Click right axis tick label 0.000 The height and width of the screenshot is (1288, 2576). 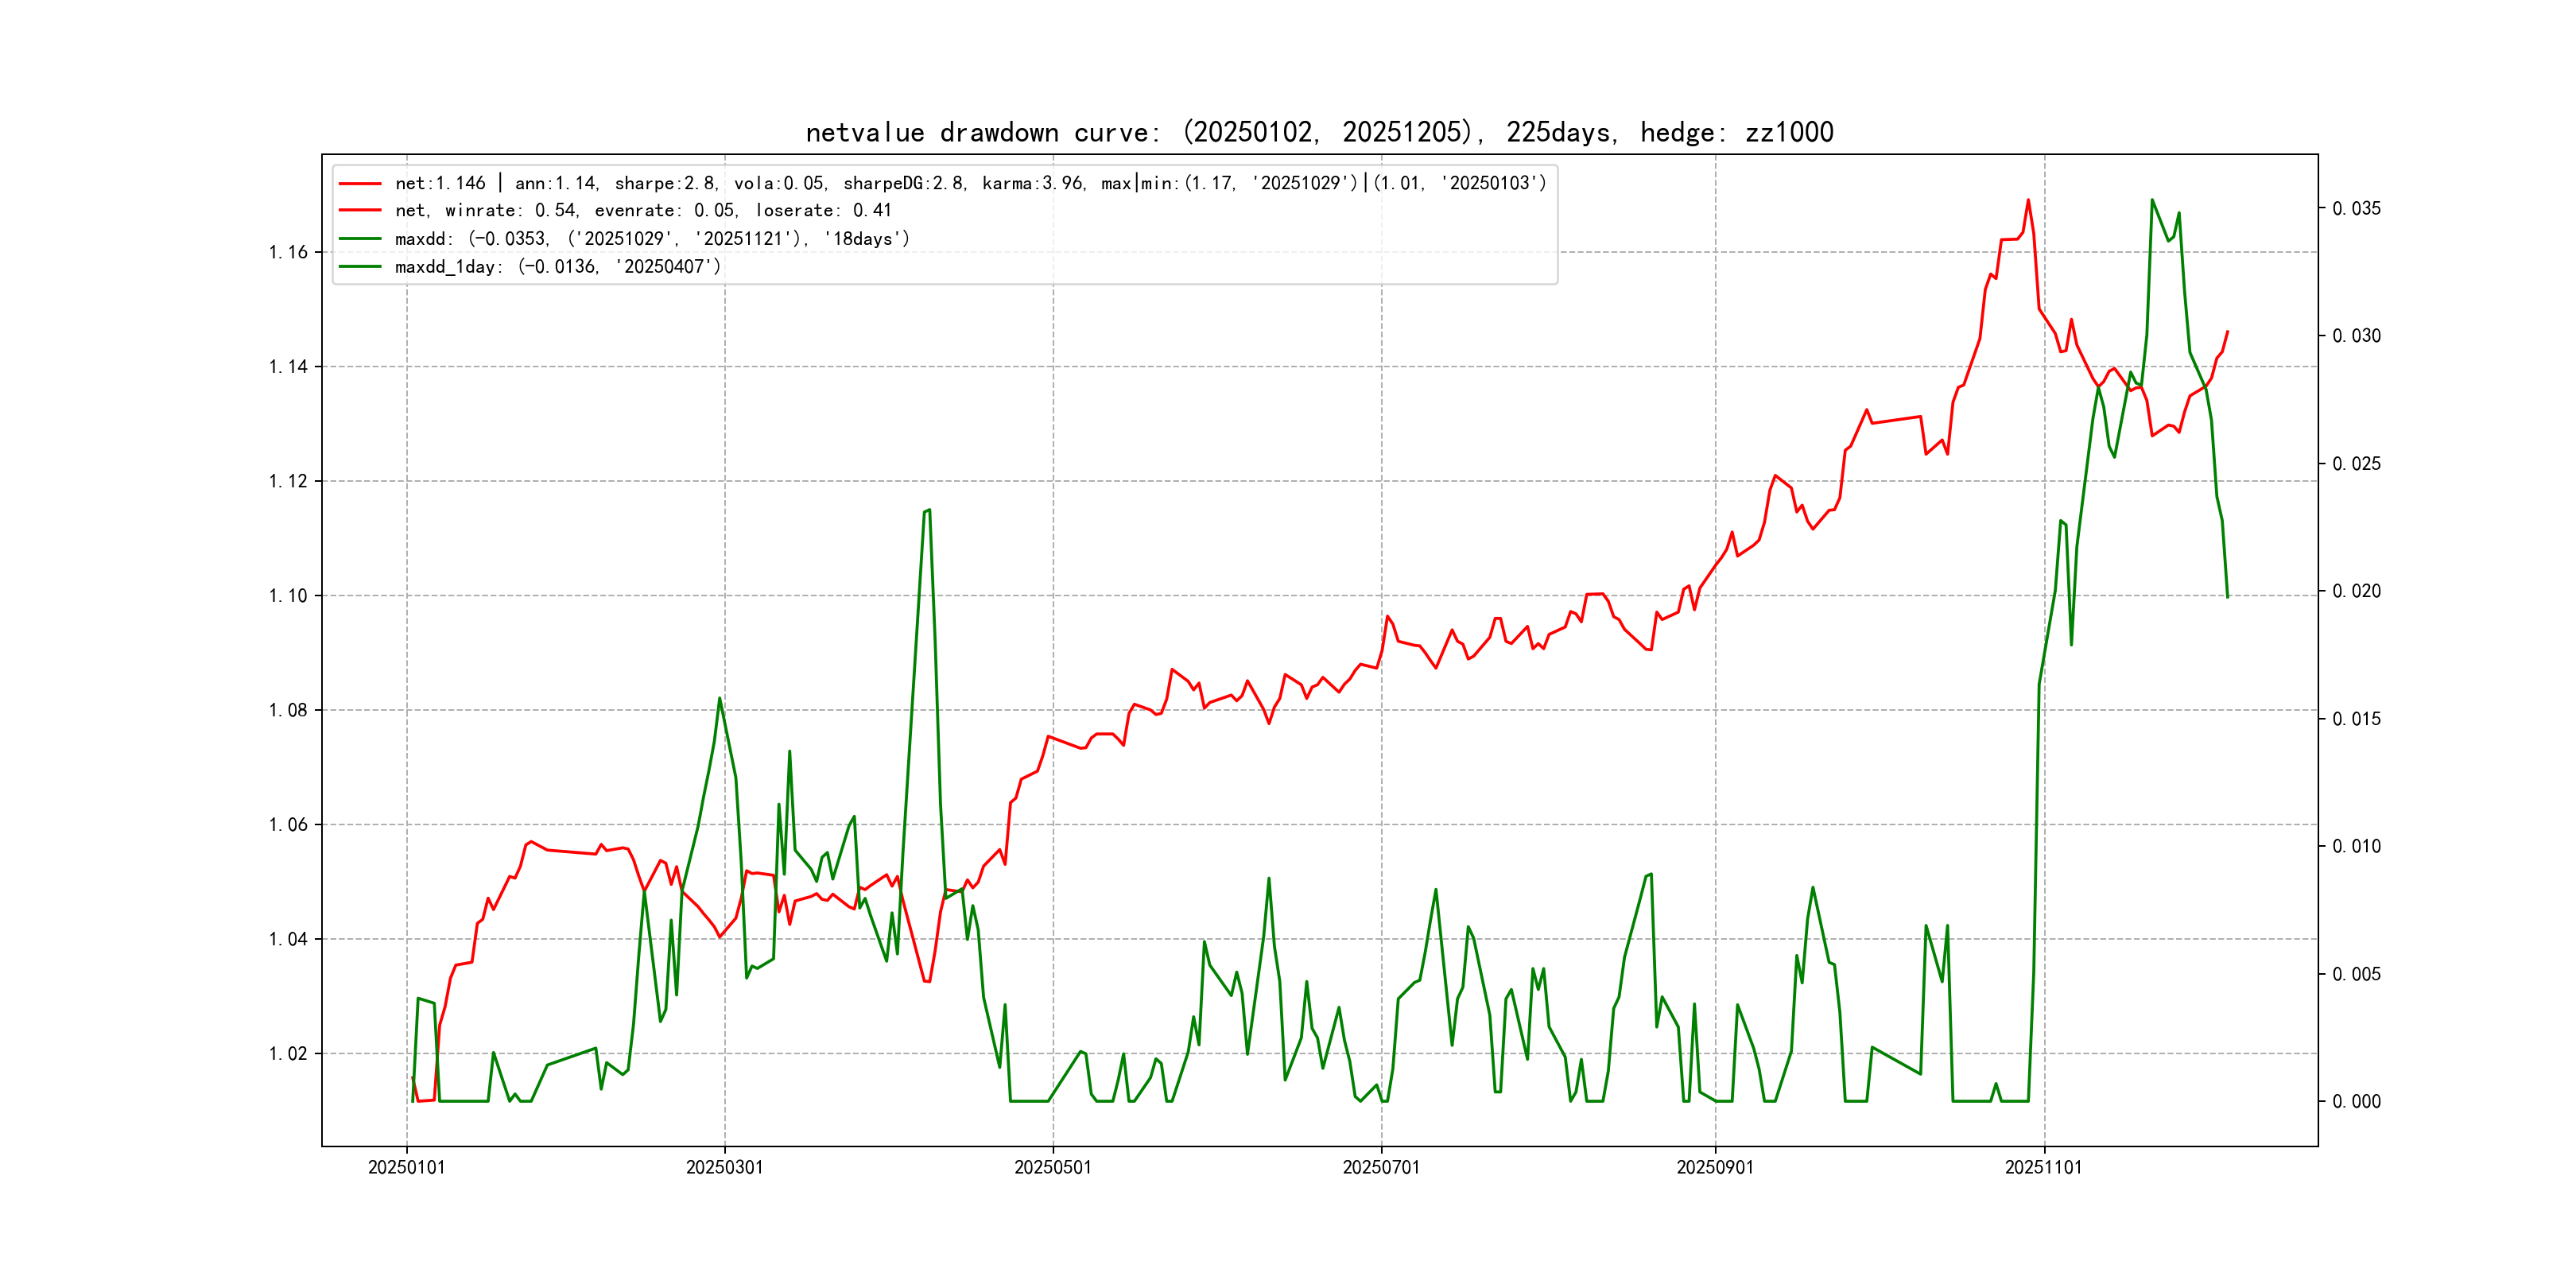[x=2356, y=1102]
